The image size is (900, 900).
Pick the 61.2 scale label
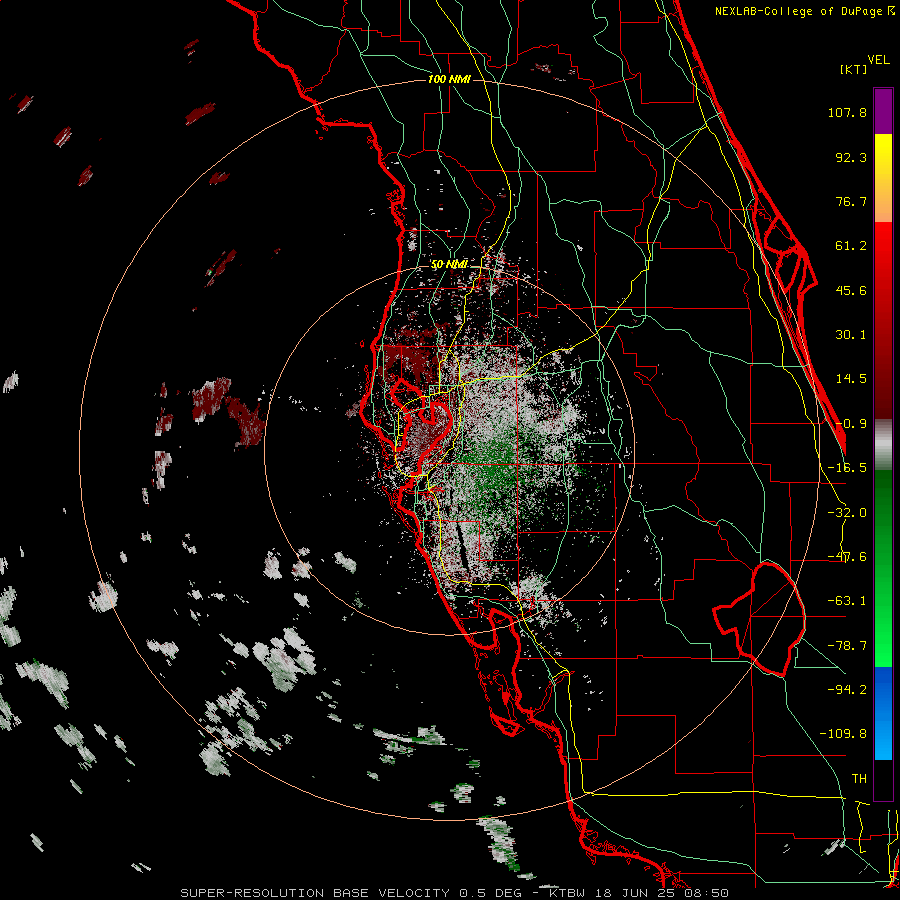point(851,246)
